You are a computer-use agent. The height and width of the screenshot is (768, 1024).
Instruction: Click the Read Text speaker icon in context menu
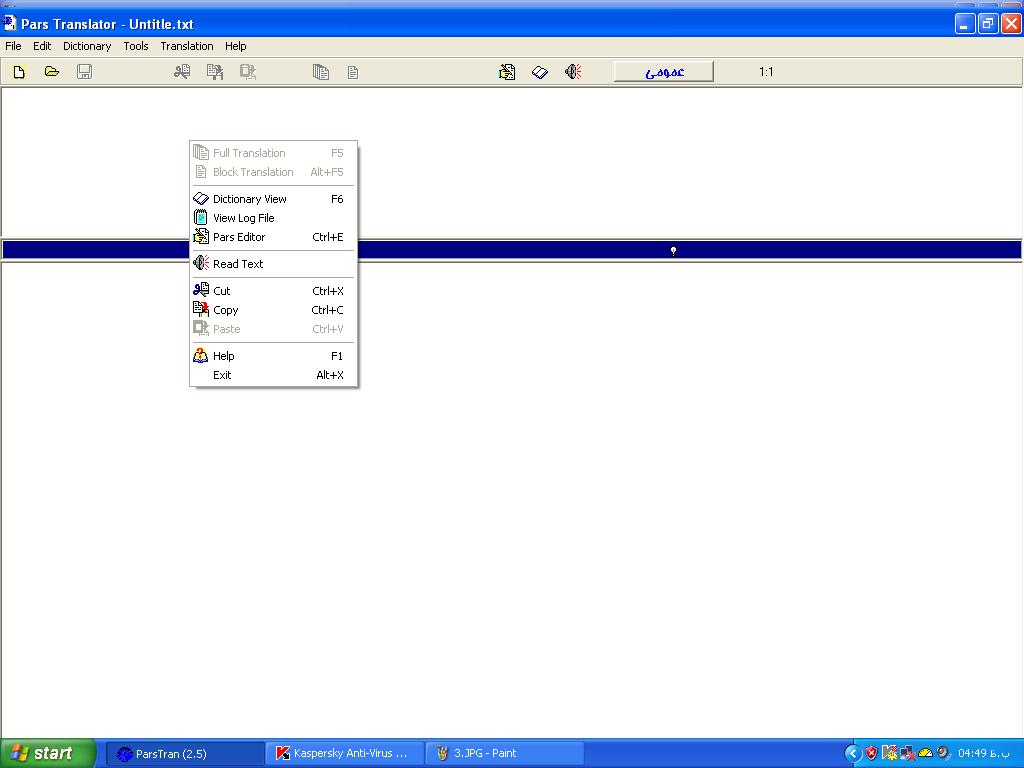pyautogui.click(x=200, y=263)
